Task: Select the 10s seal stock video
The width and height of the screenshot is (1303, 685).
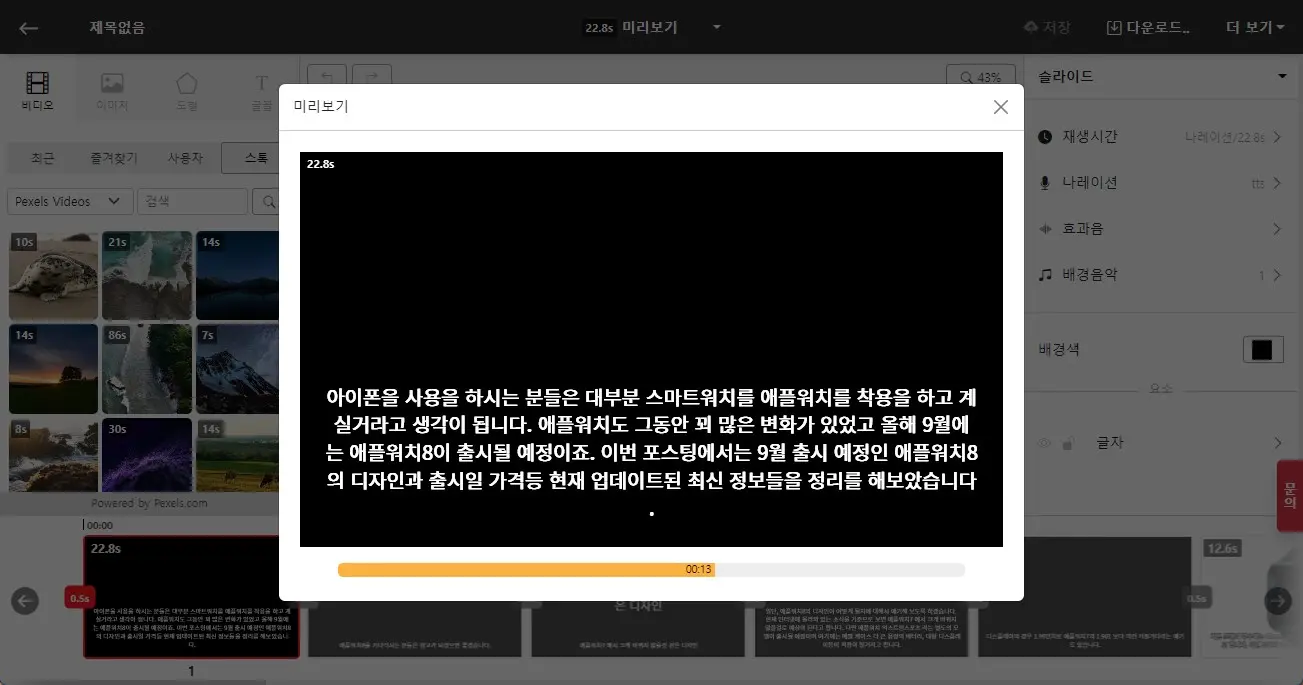Action: pos(54,275)
